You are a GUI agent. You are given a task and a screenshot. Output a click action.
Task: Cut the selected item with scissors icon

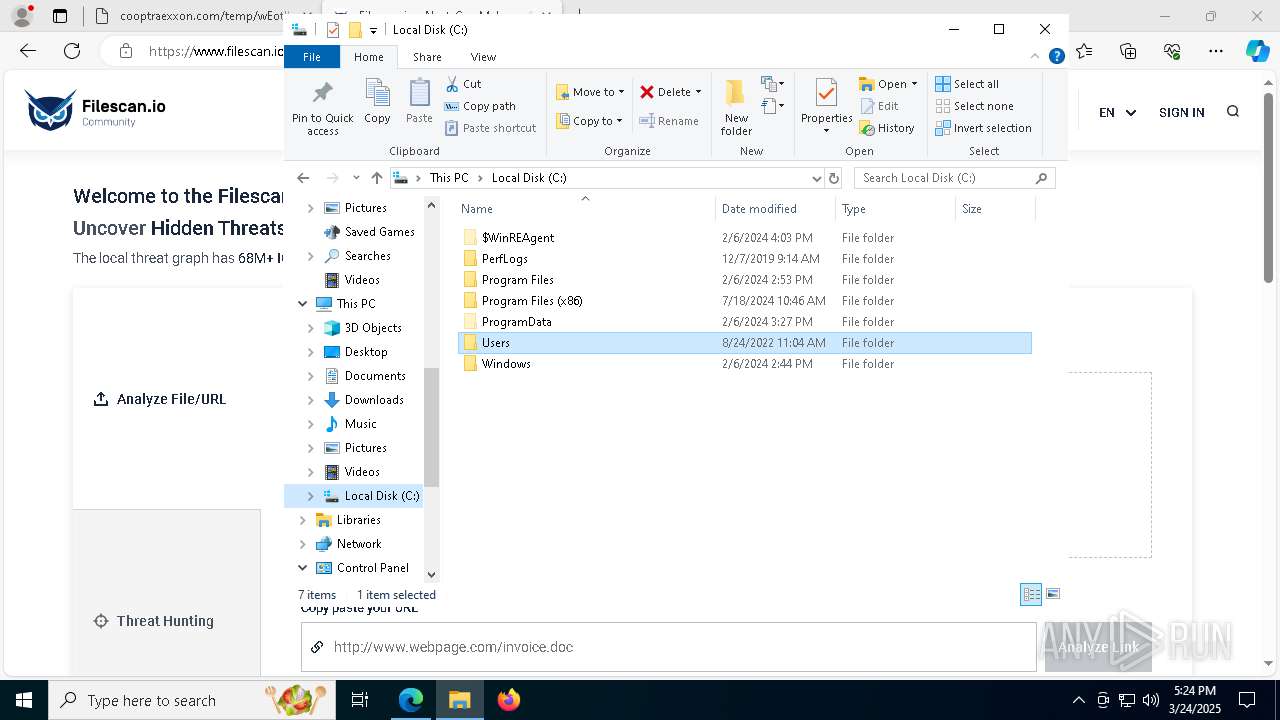coord(463,84)
